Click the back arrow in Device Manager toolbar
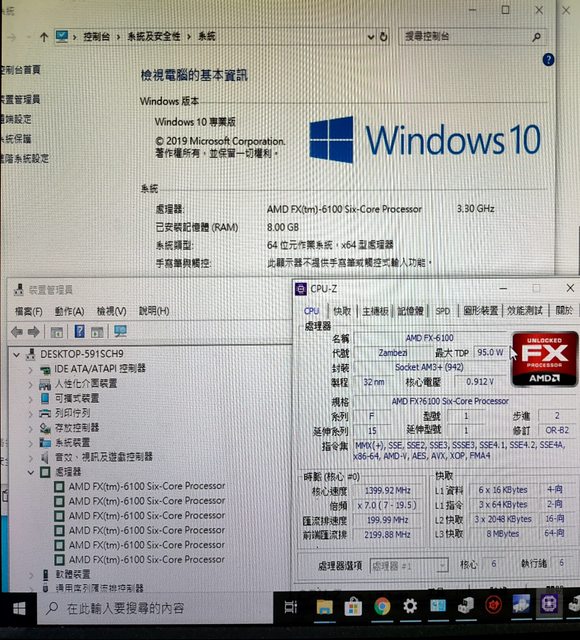Image resolution: width=580 pixels, height=640 pixels. pos(17,332)
